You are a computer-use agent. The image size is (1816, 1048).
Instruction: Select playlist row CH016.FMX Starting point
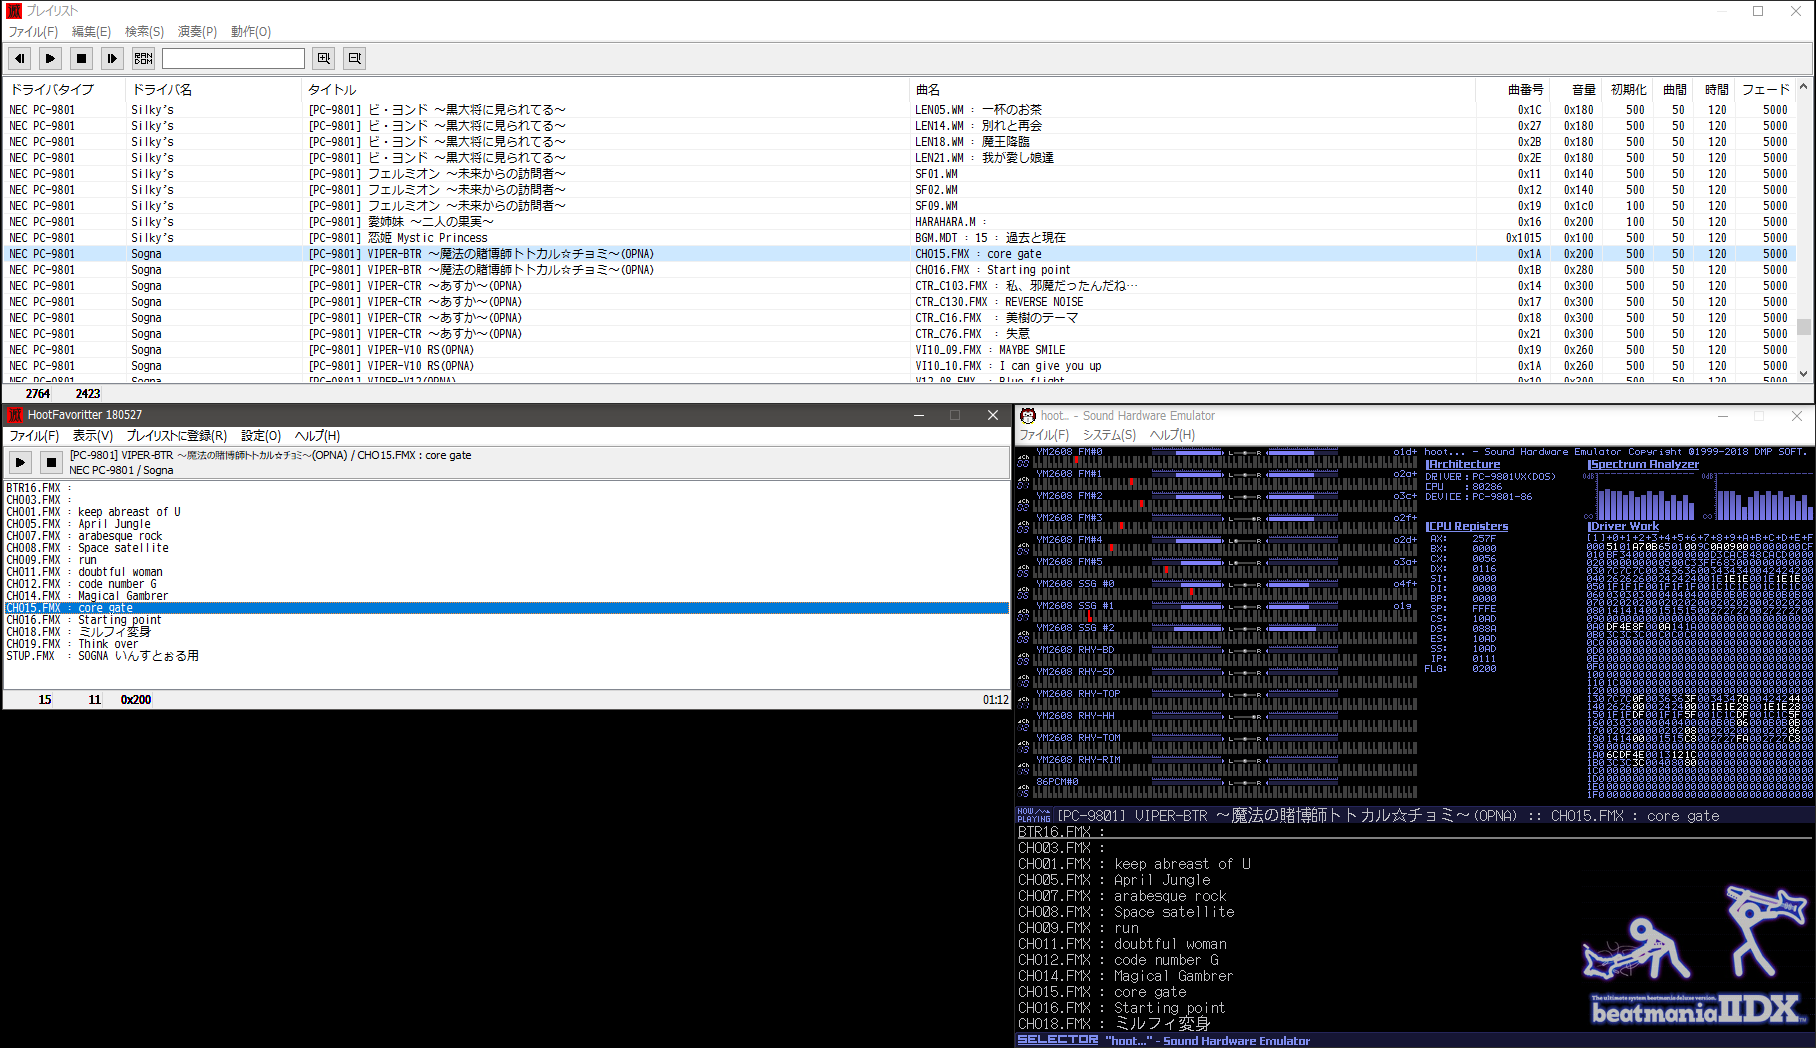[900, 270]
